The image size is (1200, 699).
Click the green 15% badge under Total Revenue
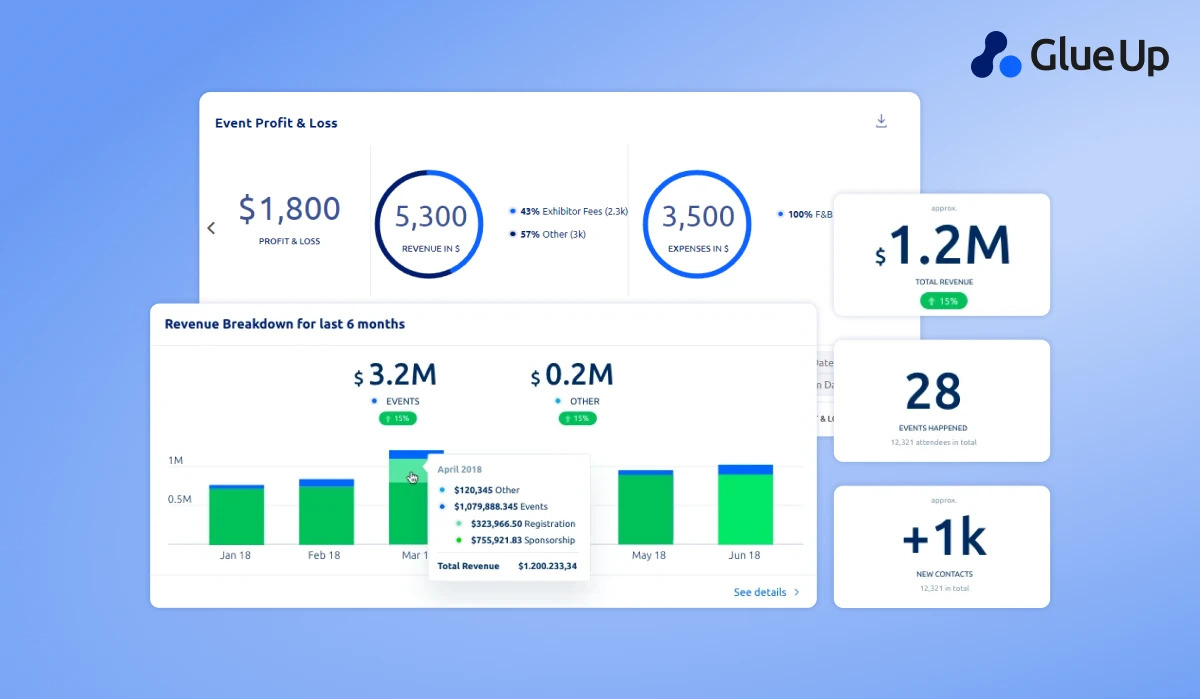(941, 301)
